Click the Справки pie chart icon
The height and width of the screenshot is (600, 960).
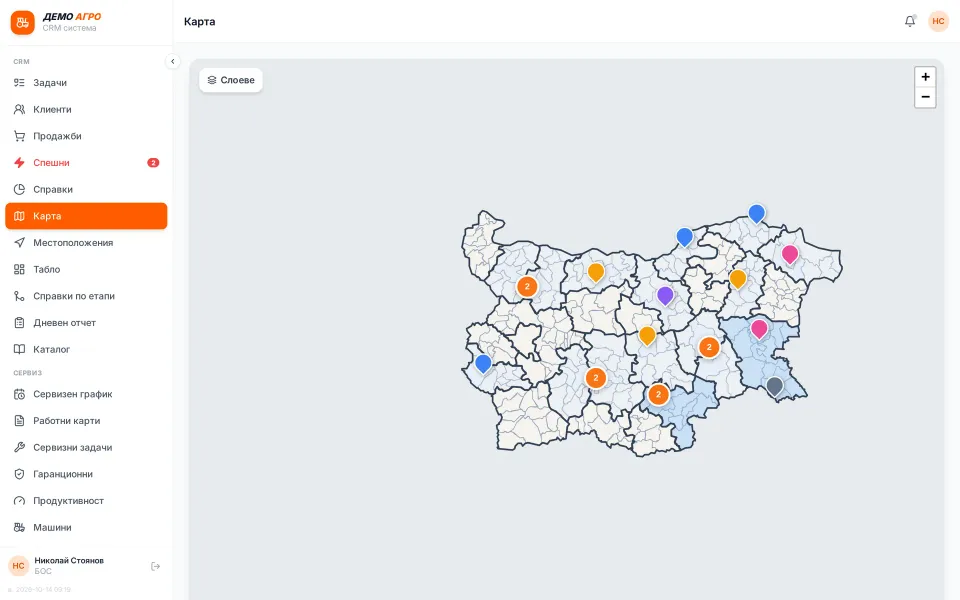coord(20,189)
